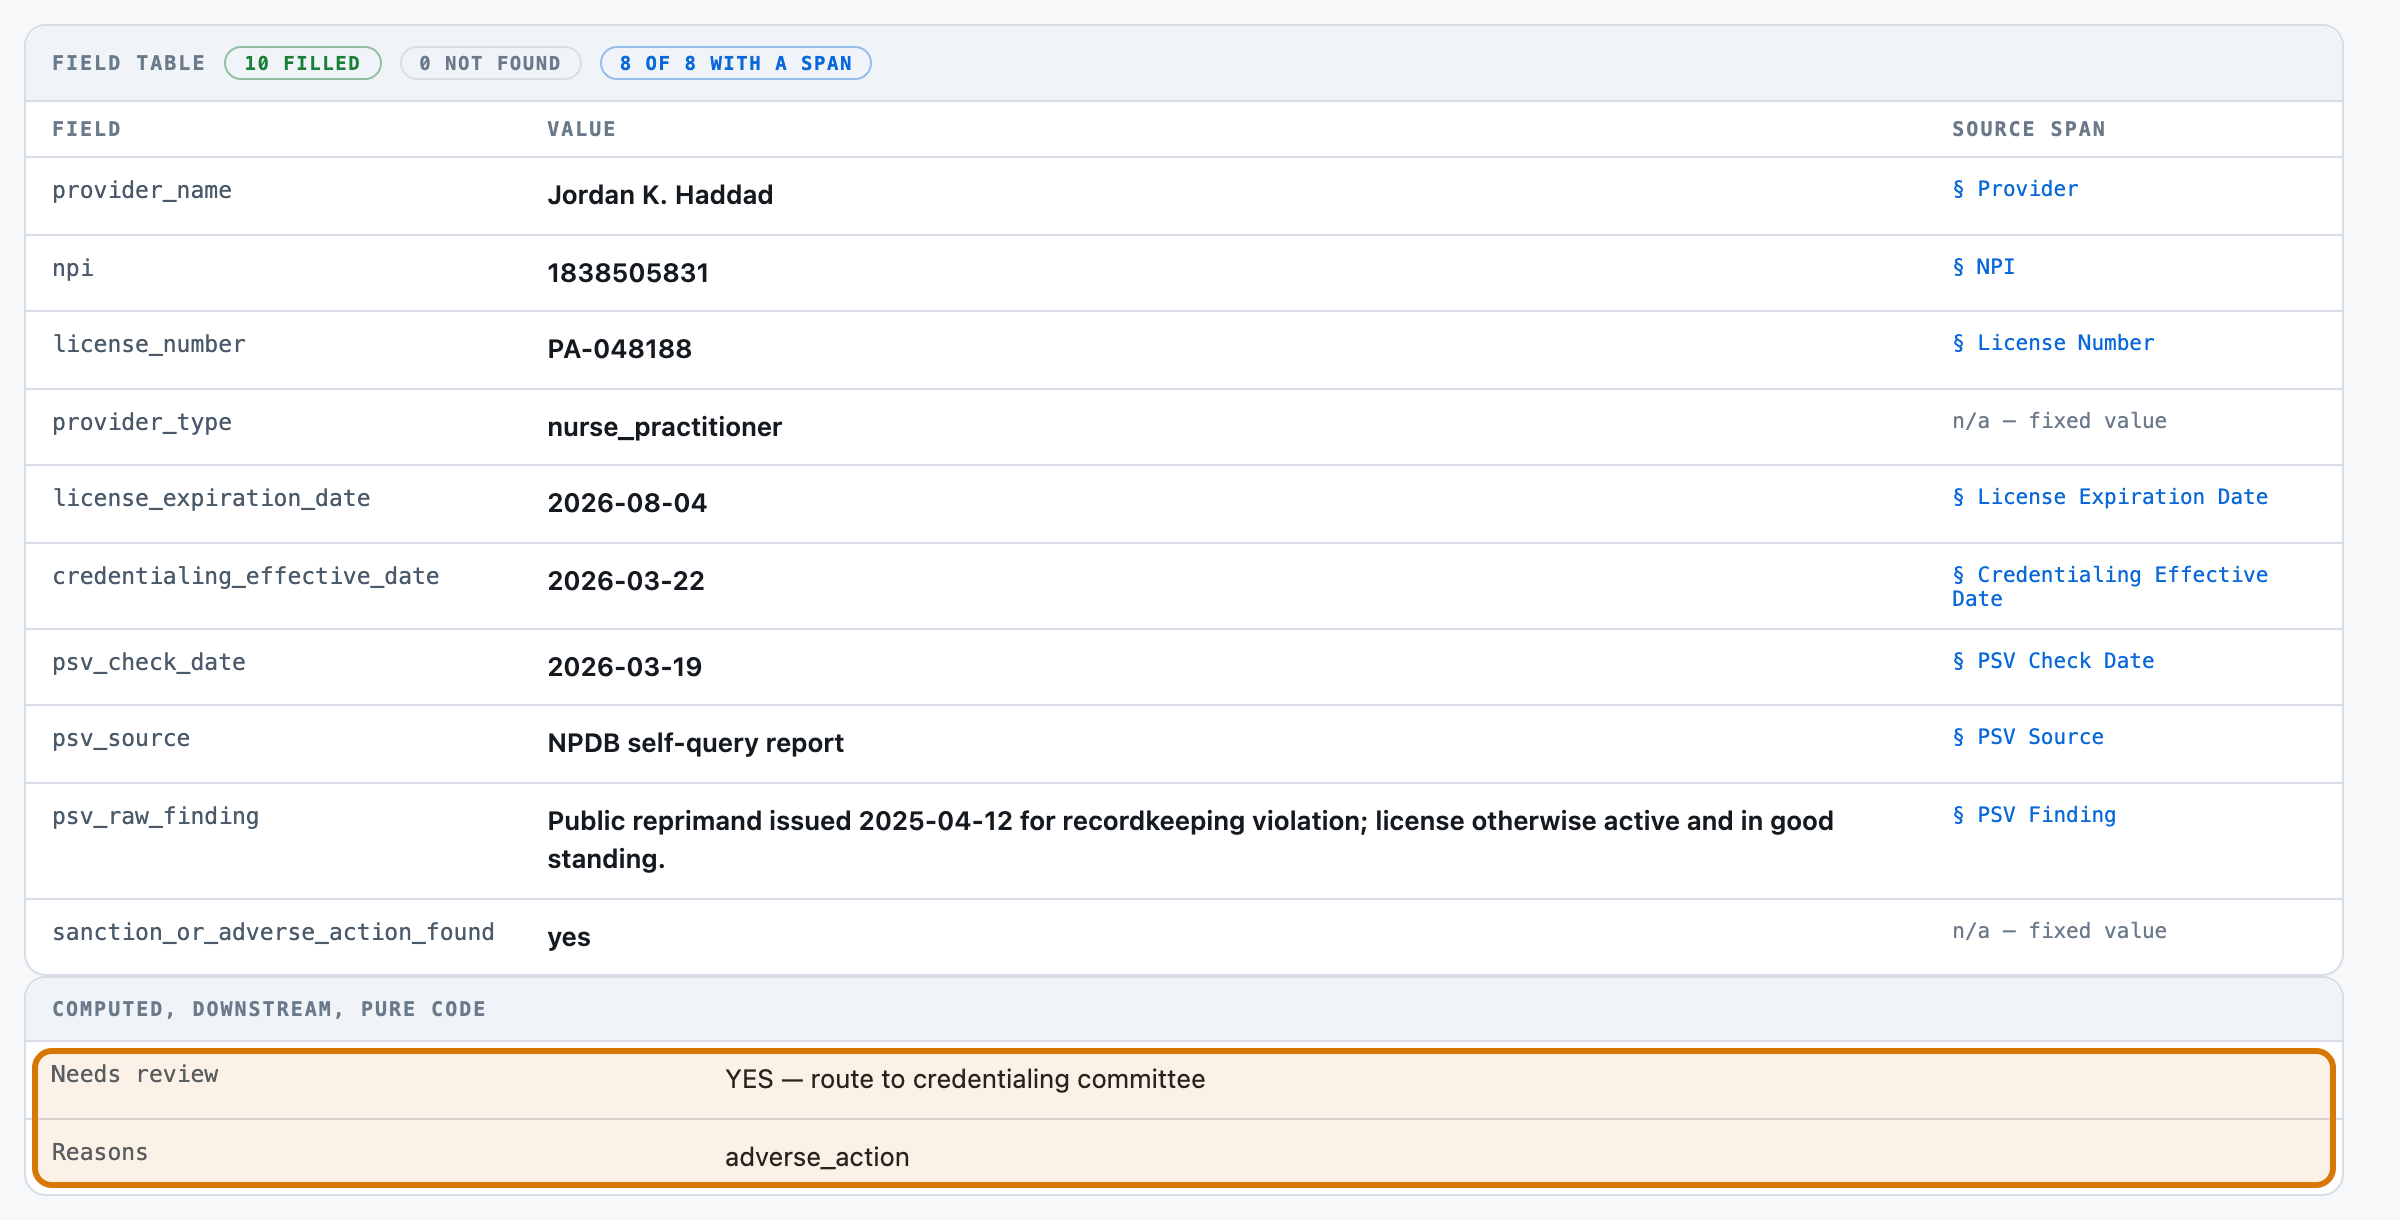2400x1220 pixels.
Task: Select the Jordan K. Haddad value
Action: 660,195
